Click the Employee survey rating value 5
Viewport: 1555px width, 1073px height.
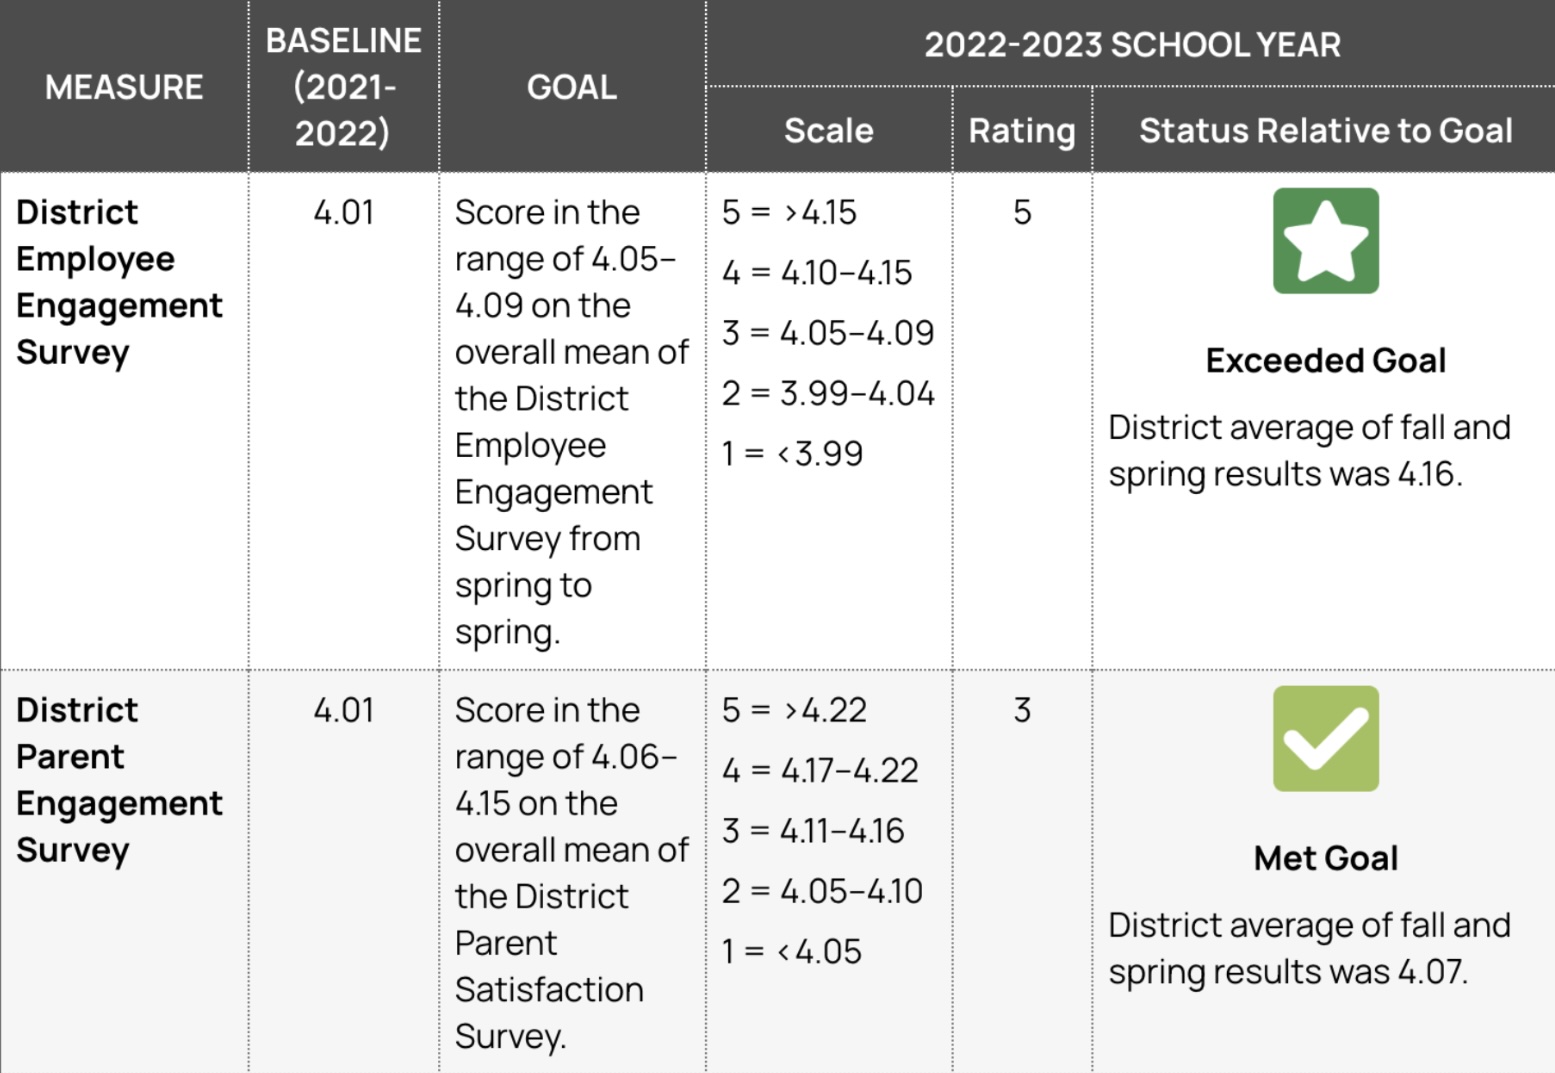point(1021,212)
